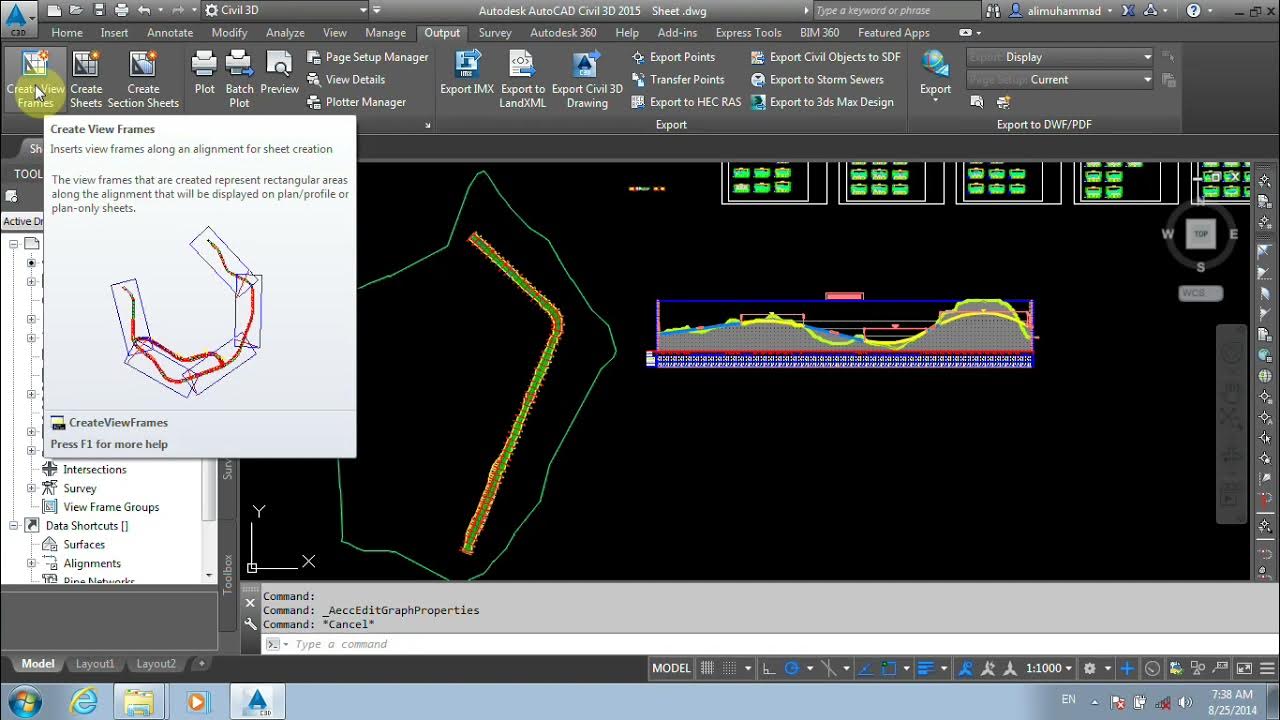
Task: Click the Model tab
Action: pos(38,664)
